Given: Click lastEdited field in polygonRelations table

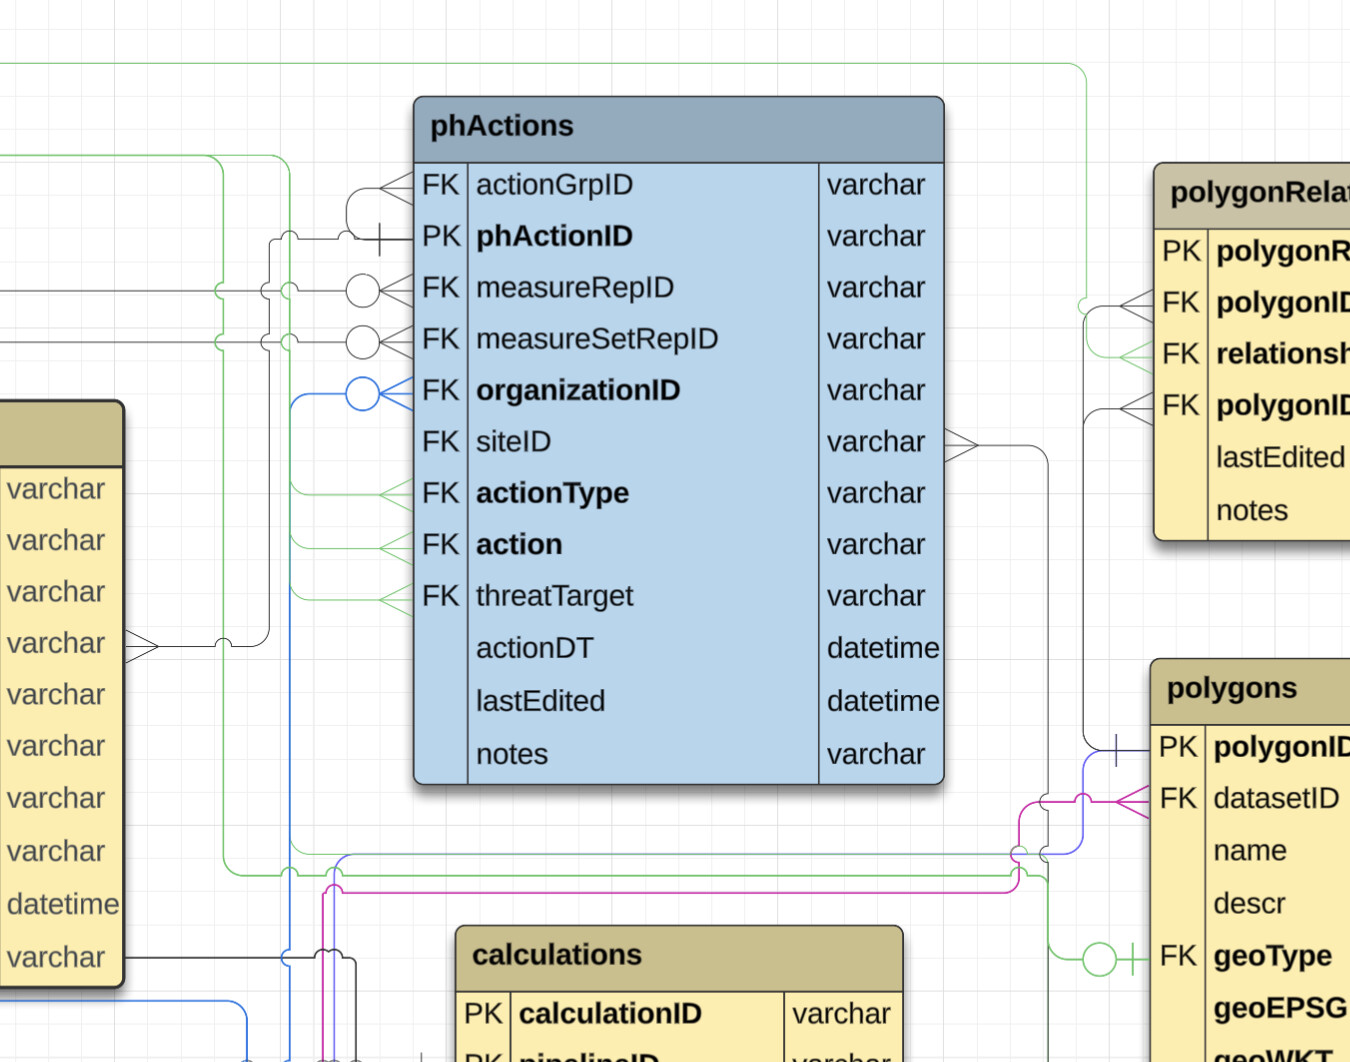Looking at the screenshot, I should coord(1281,457).
